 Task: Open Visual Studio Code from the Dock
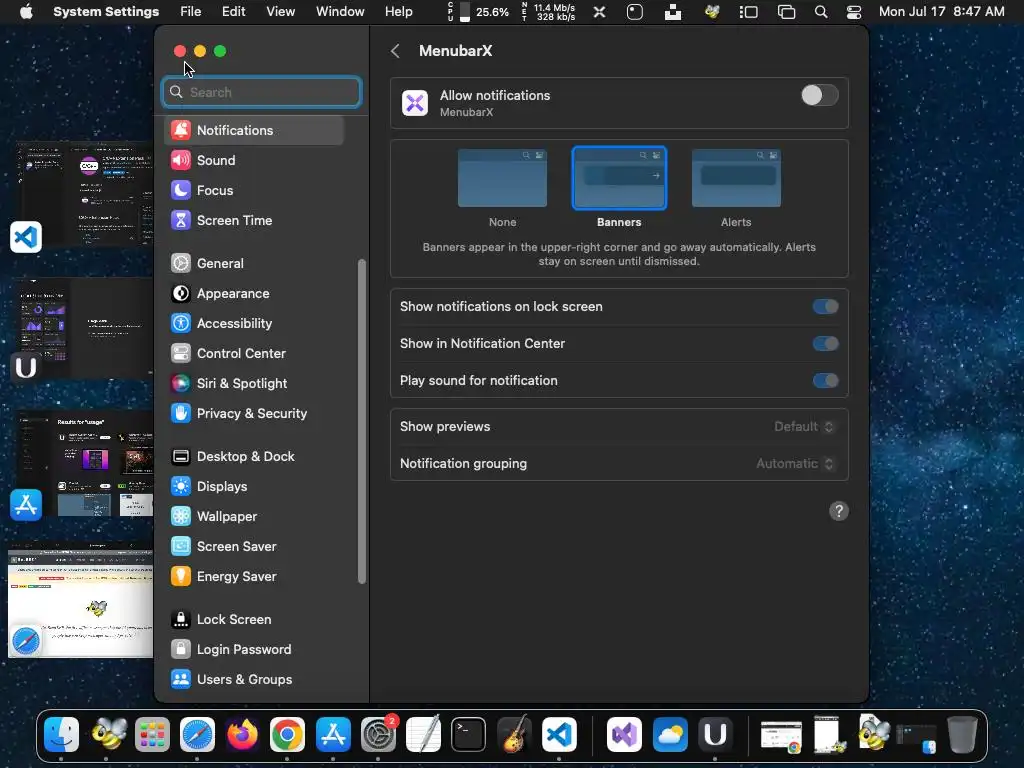[x=559, y=735]
